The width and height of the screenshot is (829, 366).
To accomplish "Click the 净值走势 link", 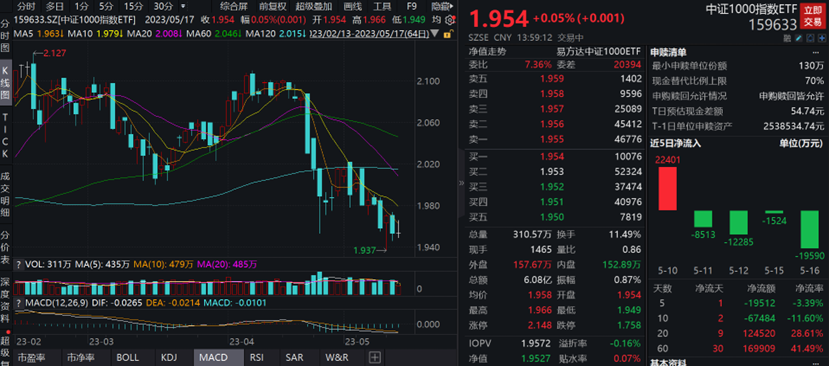I will (487, 52).
